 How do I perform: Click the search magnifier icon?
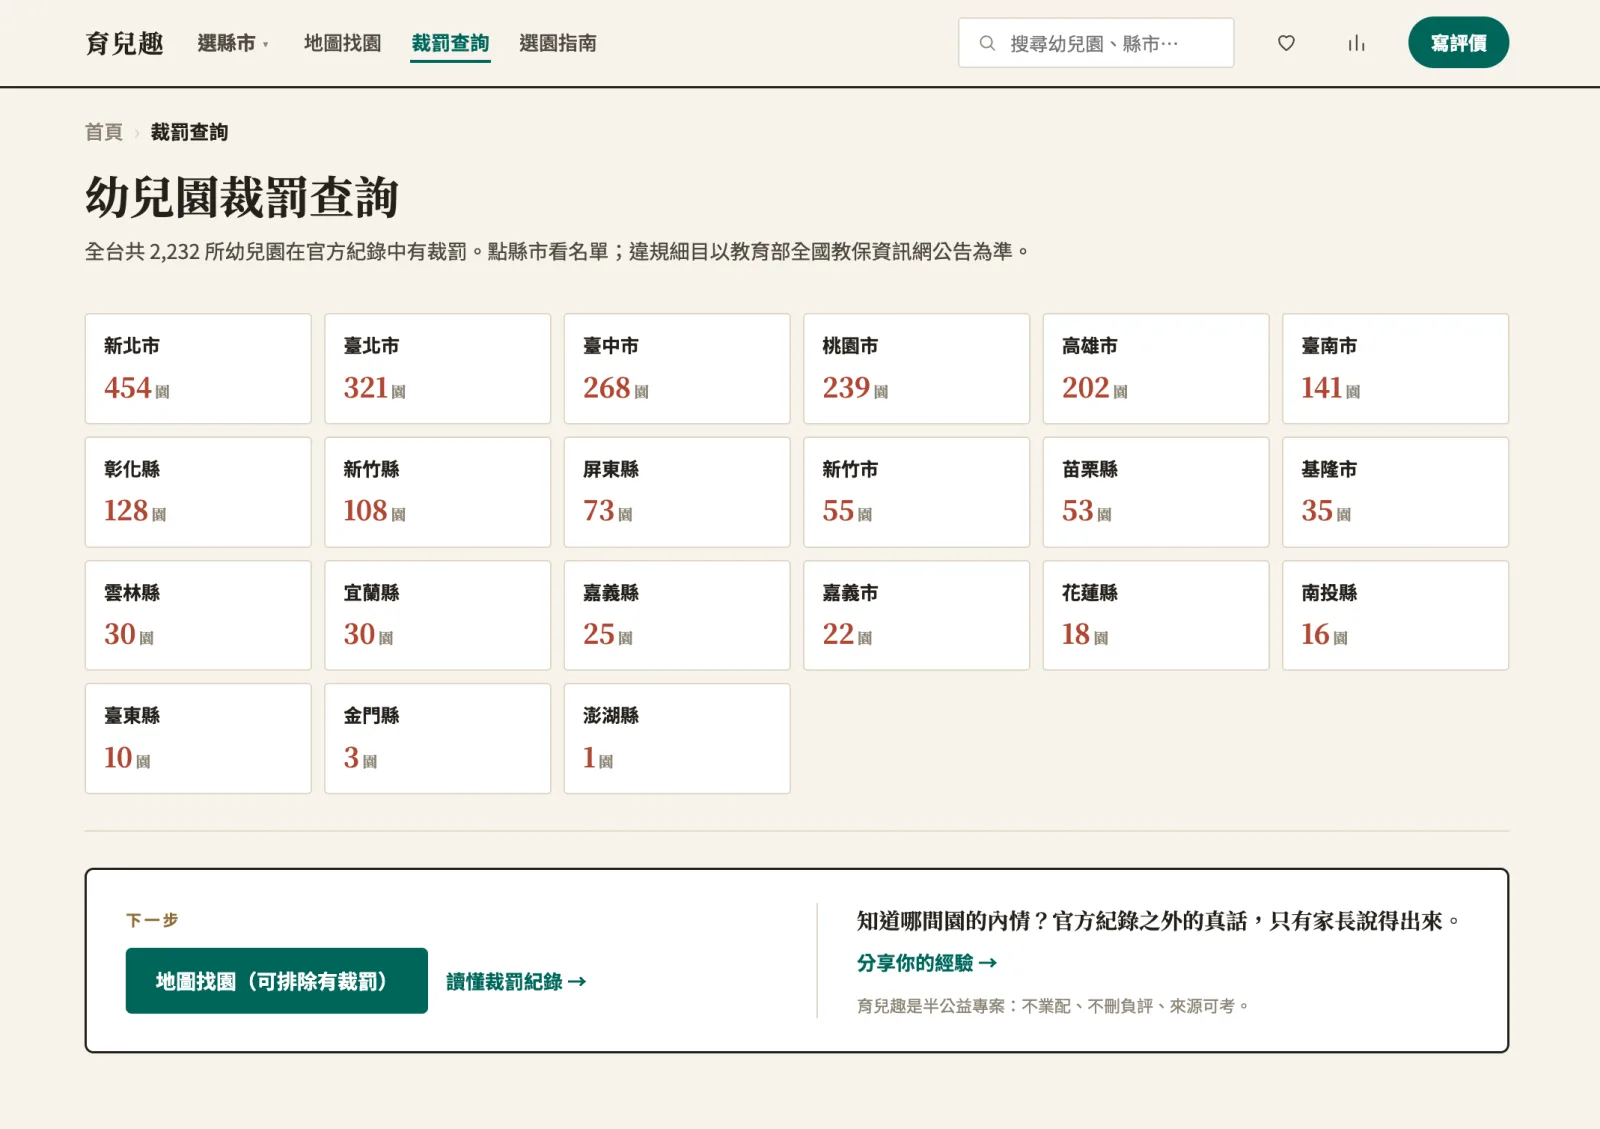[987, 43]
